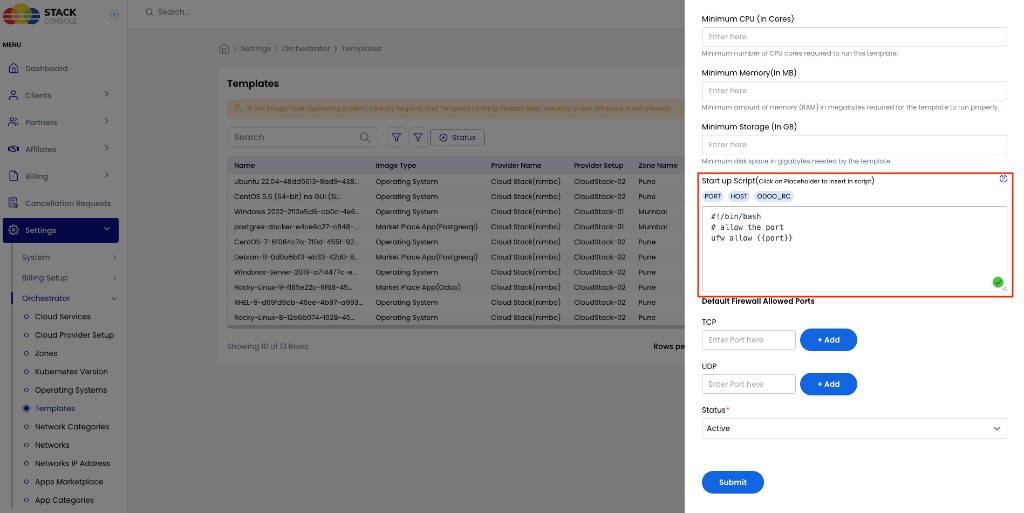Viewport: 1024px width, 513px height.
Task: Click the Orchestrator breadcrumb link
Action: (x=306, y=48)
